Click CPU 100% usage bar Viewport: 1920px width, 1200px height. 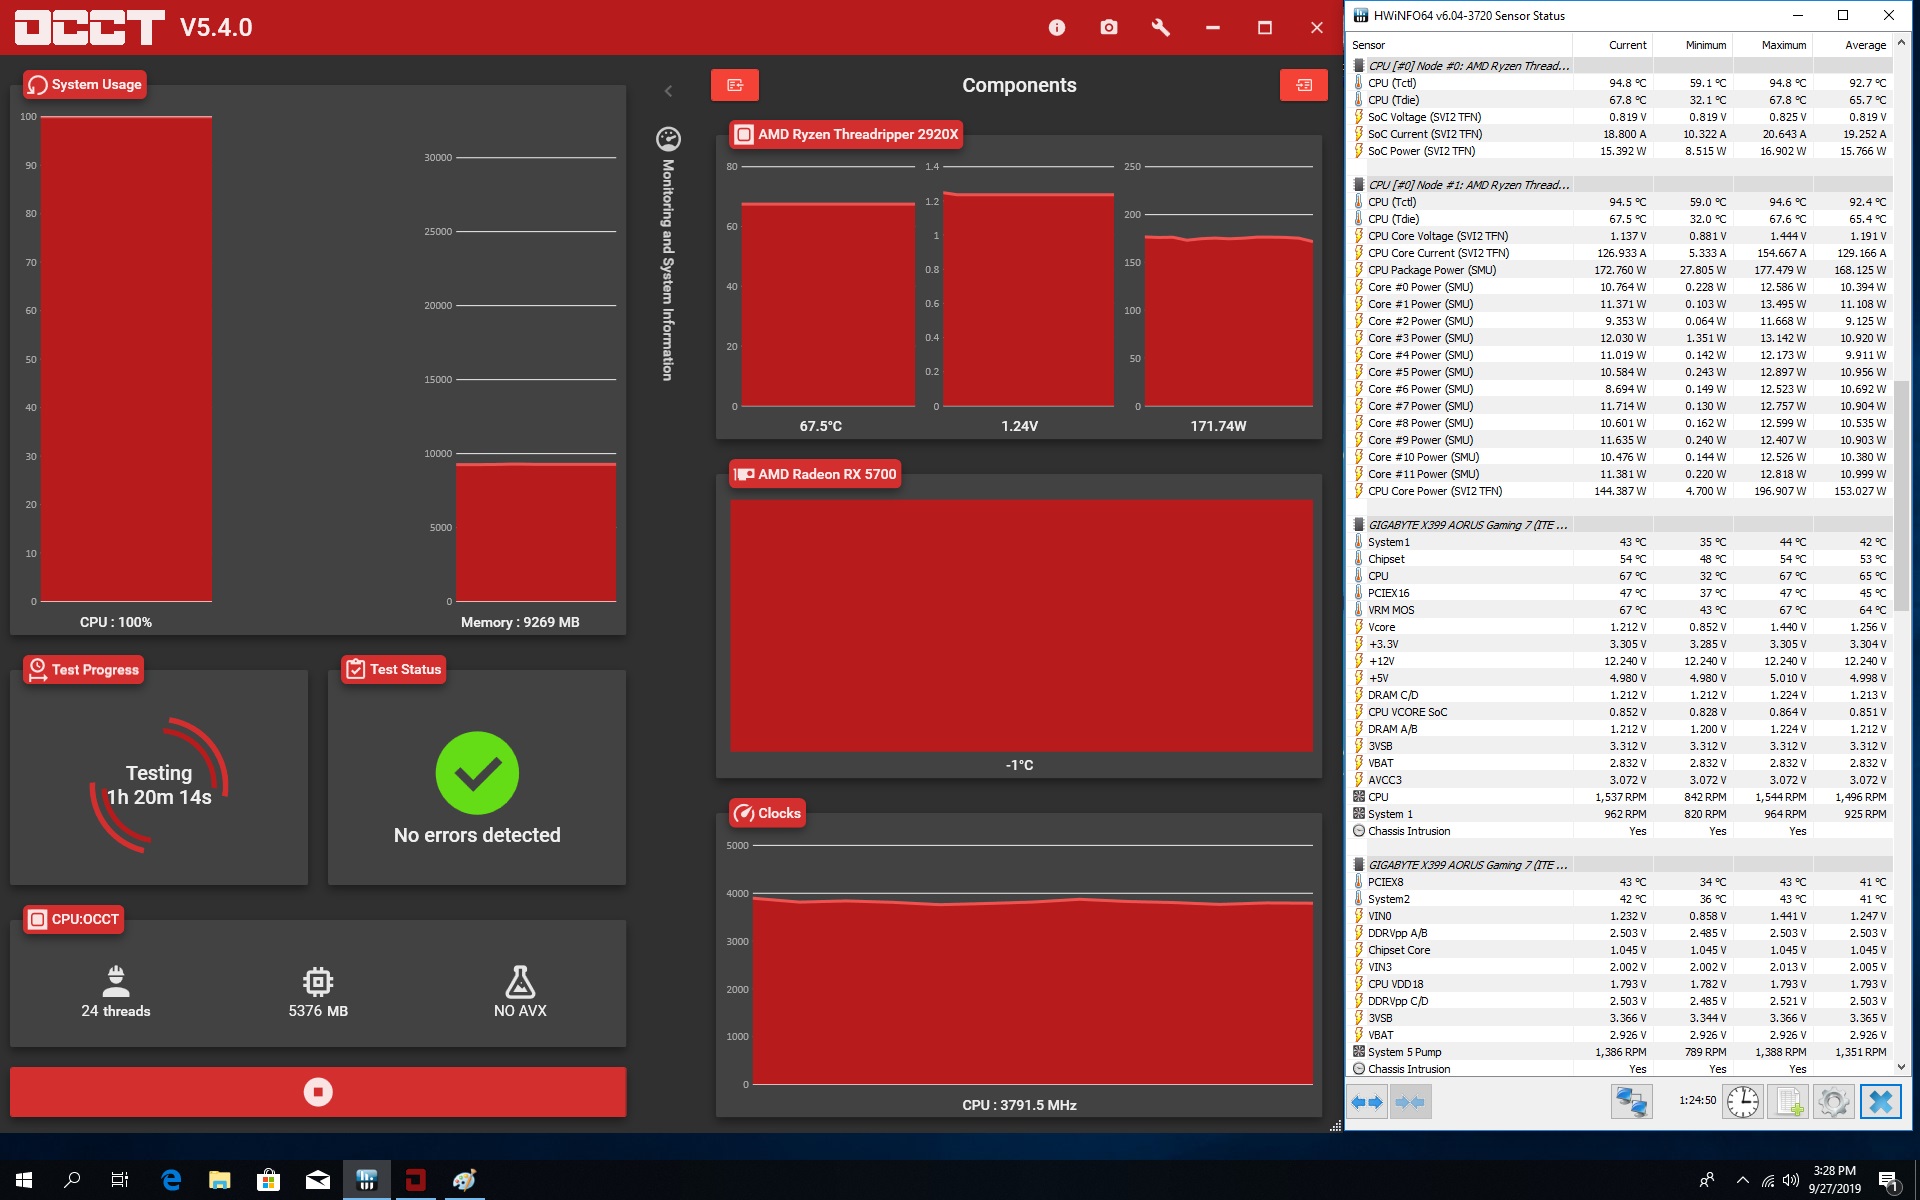(126, 359)
